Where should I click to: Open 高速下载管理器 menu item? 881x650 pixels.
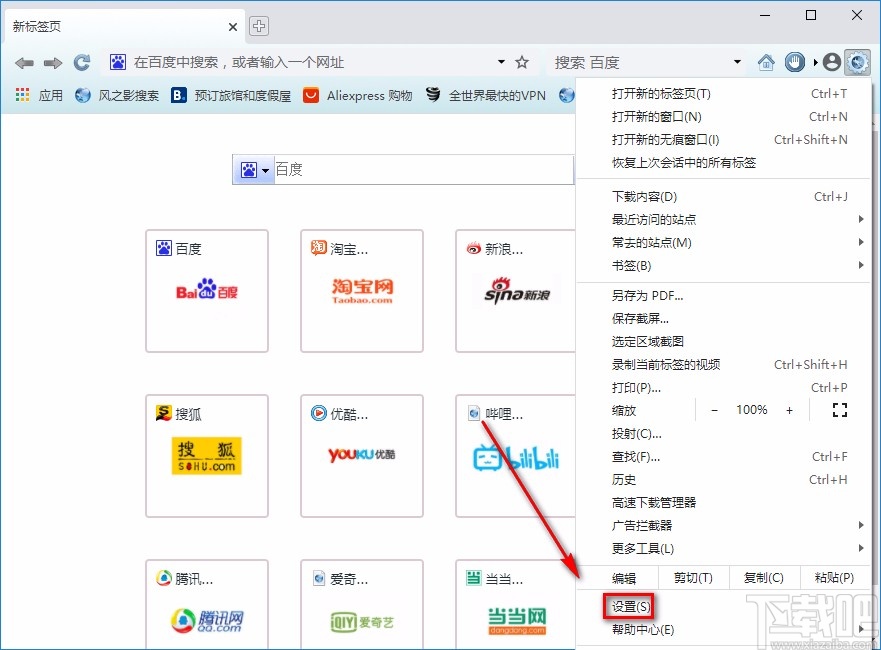724,503
